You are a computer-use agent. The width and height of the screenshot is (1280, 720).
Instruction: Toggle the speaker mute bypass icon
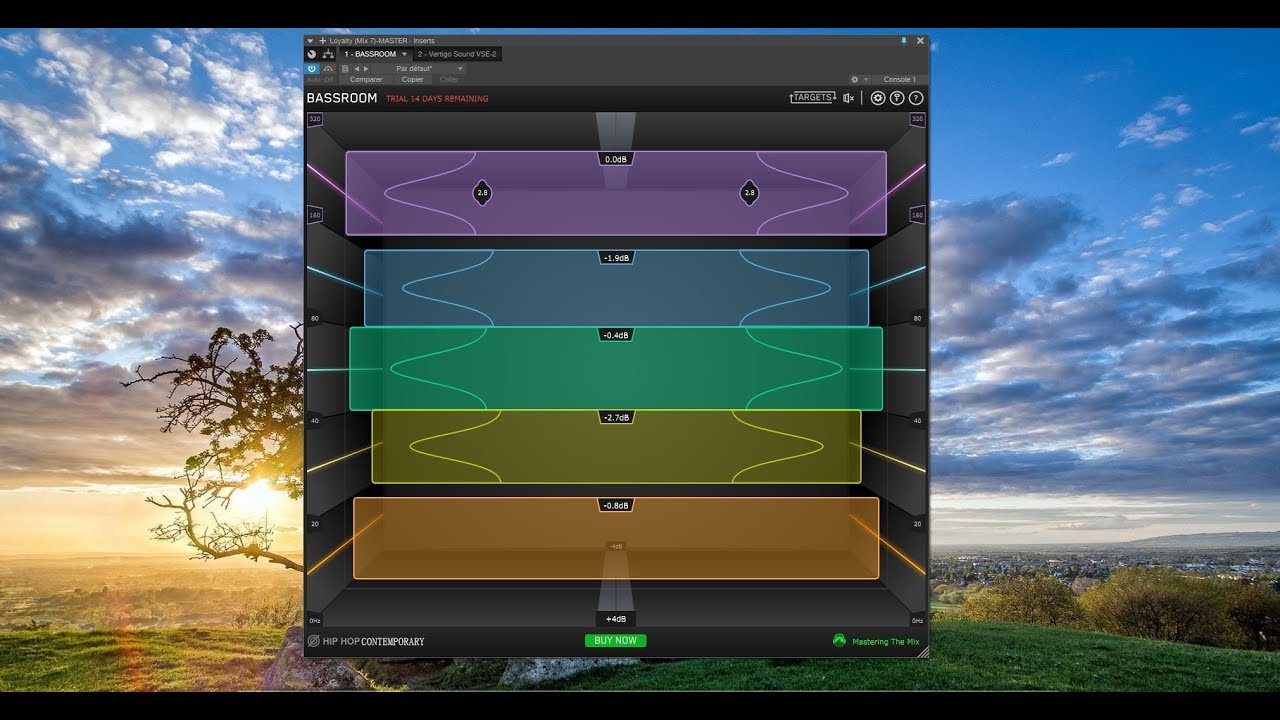(849, 98)
